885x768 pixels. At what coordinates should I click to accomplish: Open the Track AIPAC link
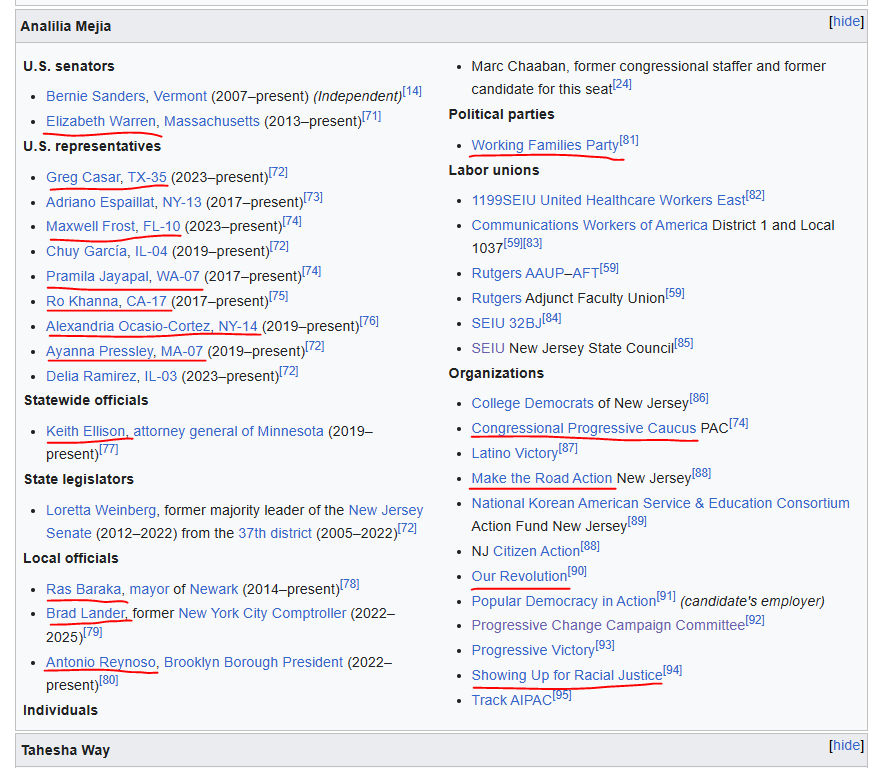tap(512, 700)
